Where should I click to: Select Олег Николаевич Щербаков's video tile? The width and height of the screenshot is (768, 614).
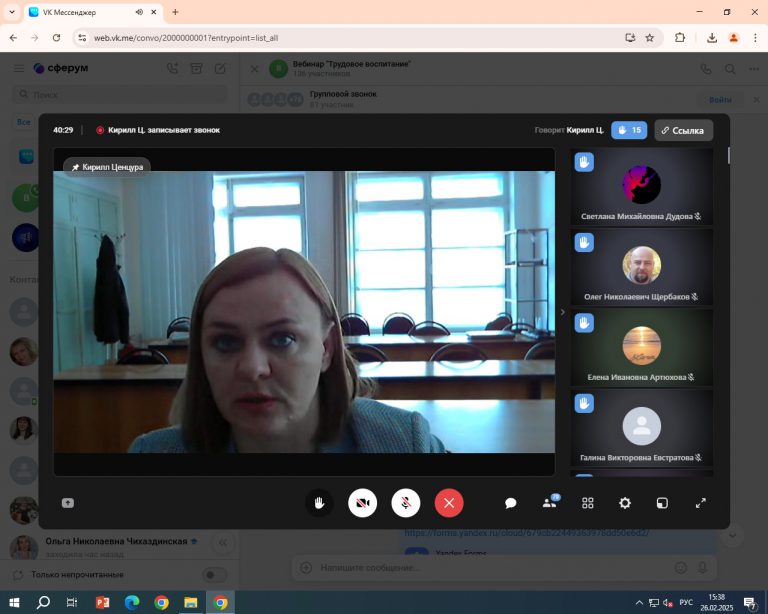[x=641, y=266]
